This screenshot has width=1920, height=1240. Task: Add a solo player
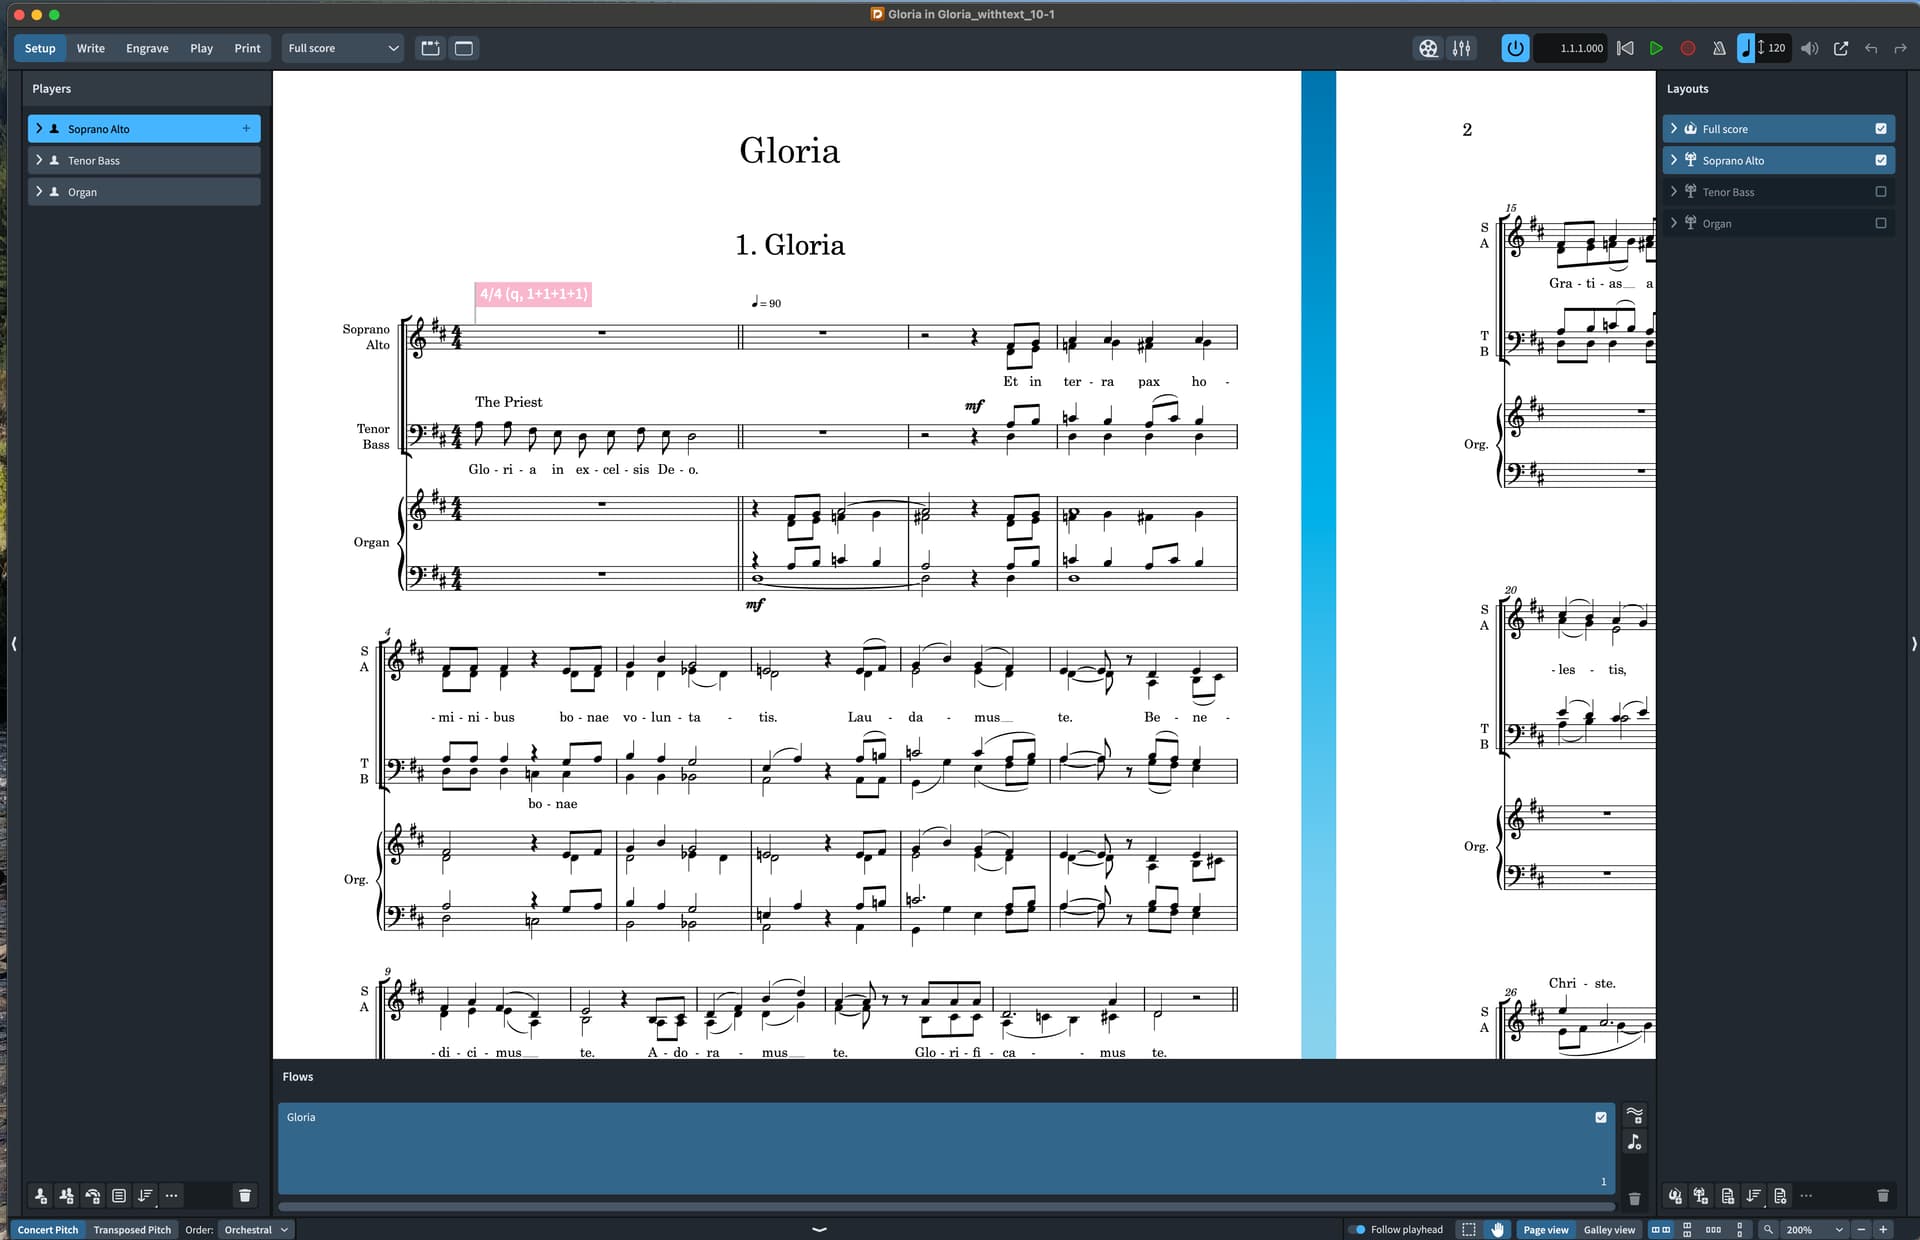click(40, 1195)
